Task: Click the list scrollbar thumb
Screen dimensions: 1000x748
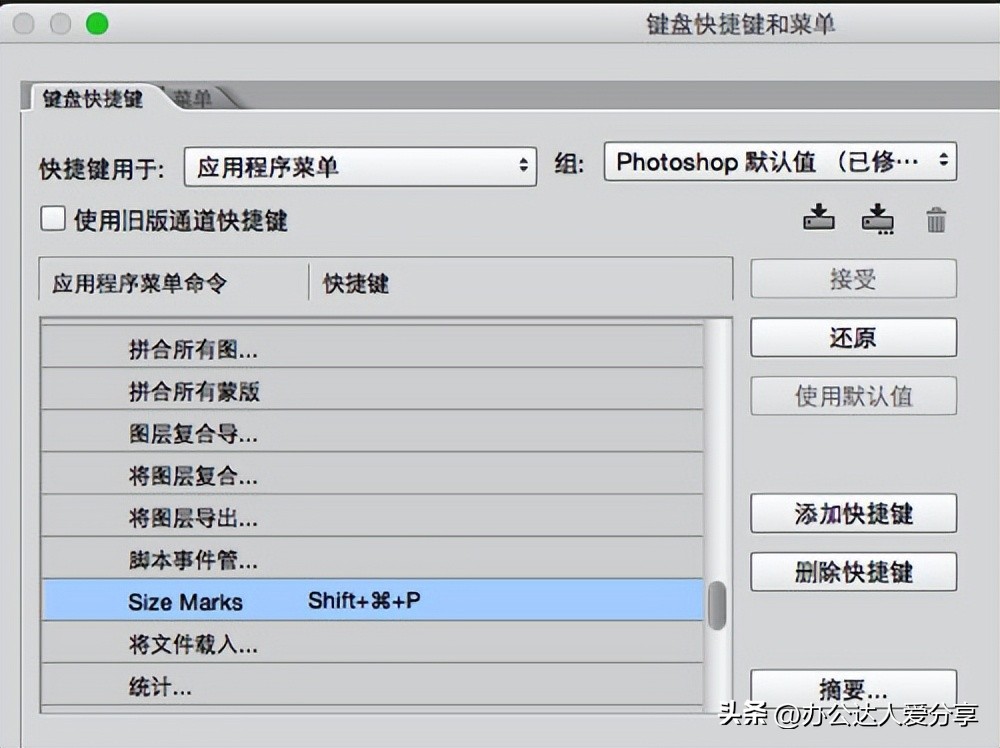Action: pyautogui.click(x=716, y=606)
